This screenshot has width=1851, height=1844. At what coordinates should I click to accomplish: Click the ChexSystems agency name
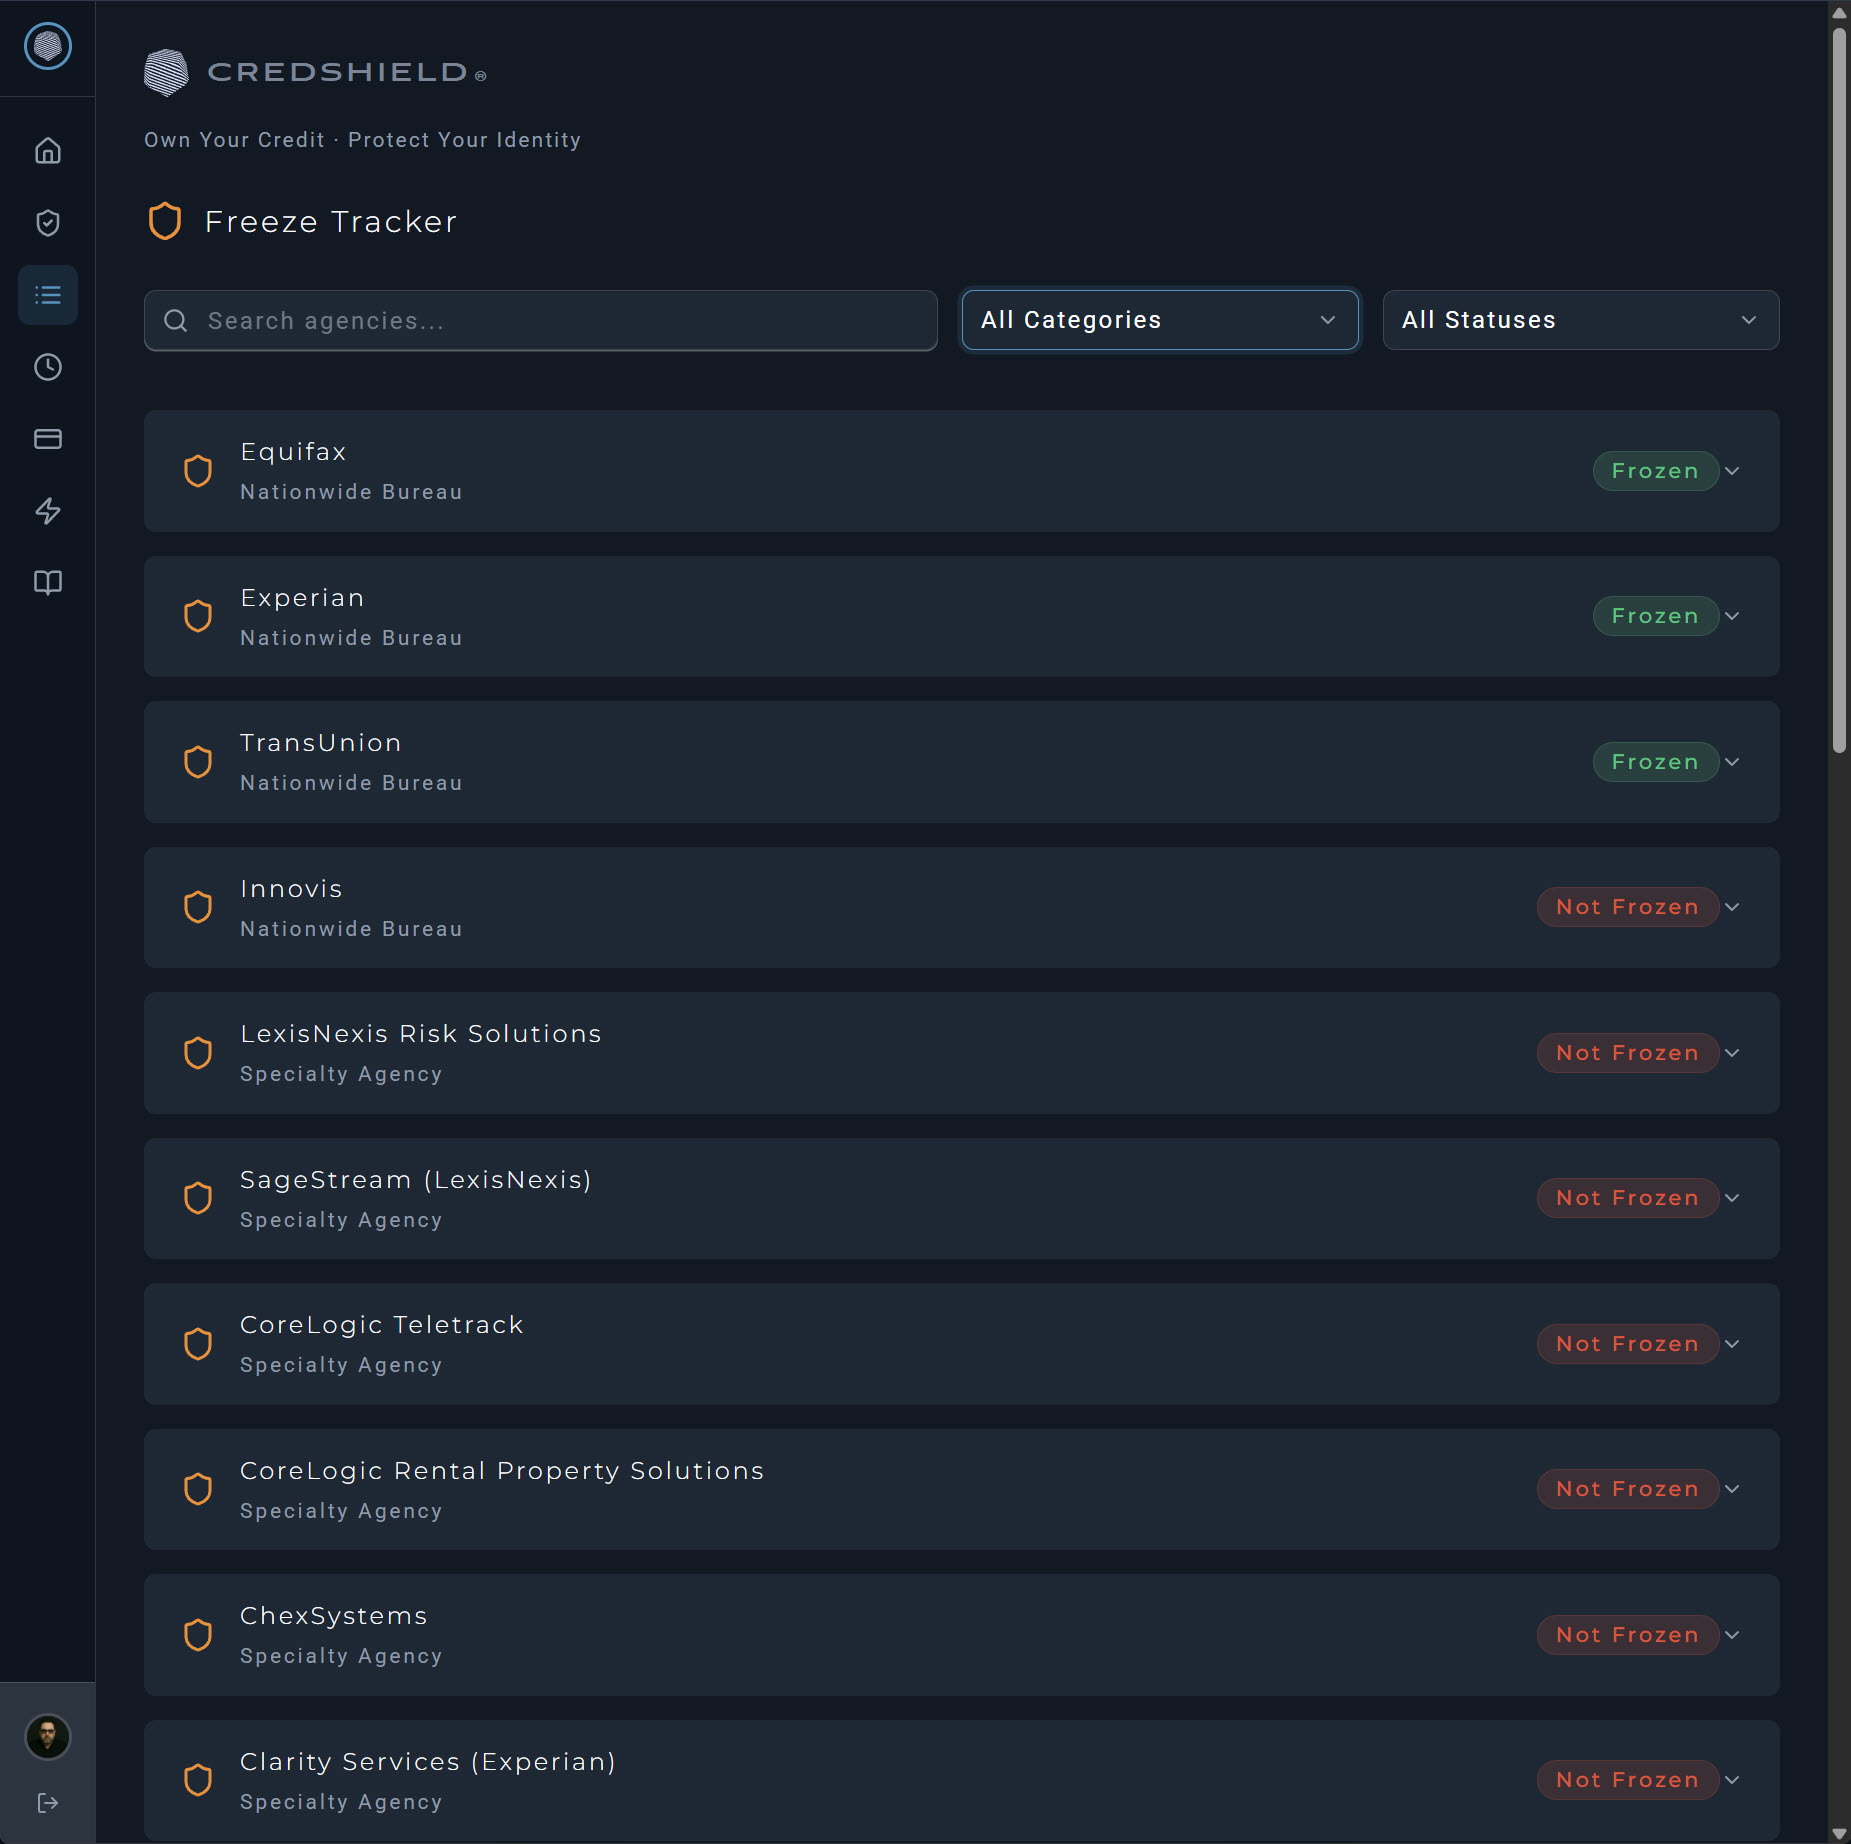coord(333,1616)
